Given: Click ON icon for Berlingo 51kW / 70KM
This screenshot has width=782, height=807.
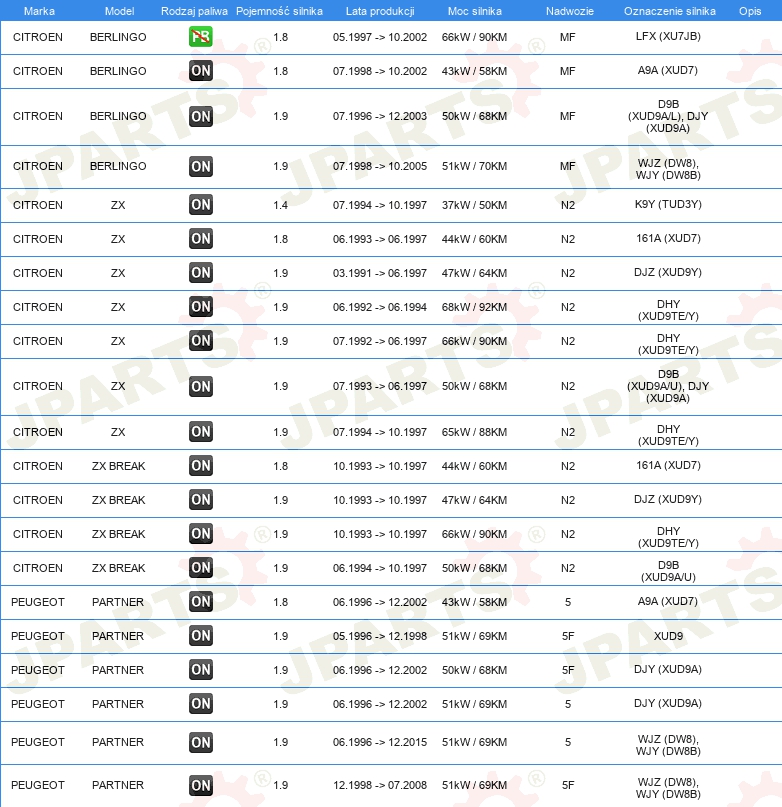Looking at the screenshot, I should pyautogui.click(x=201, y=166).
